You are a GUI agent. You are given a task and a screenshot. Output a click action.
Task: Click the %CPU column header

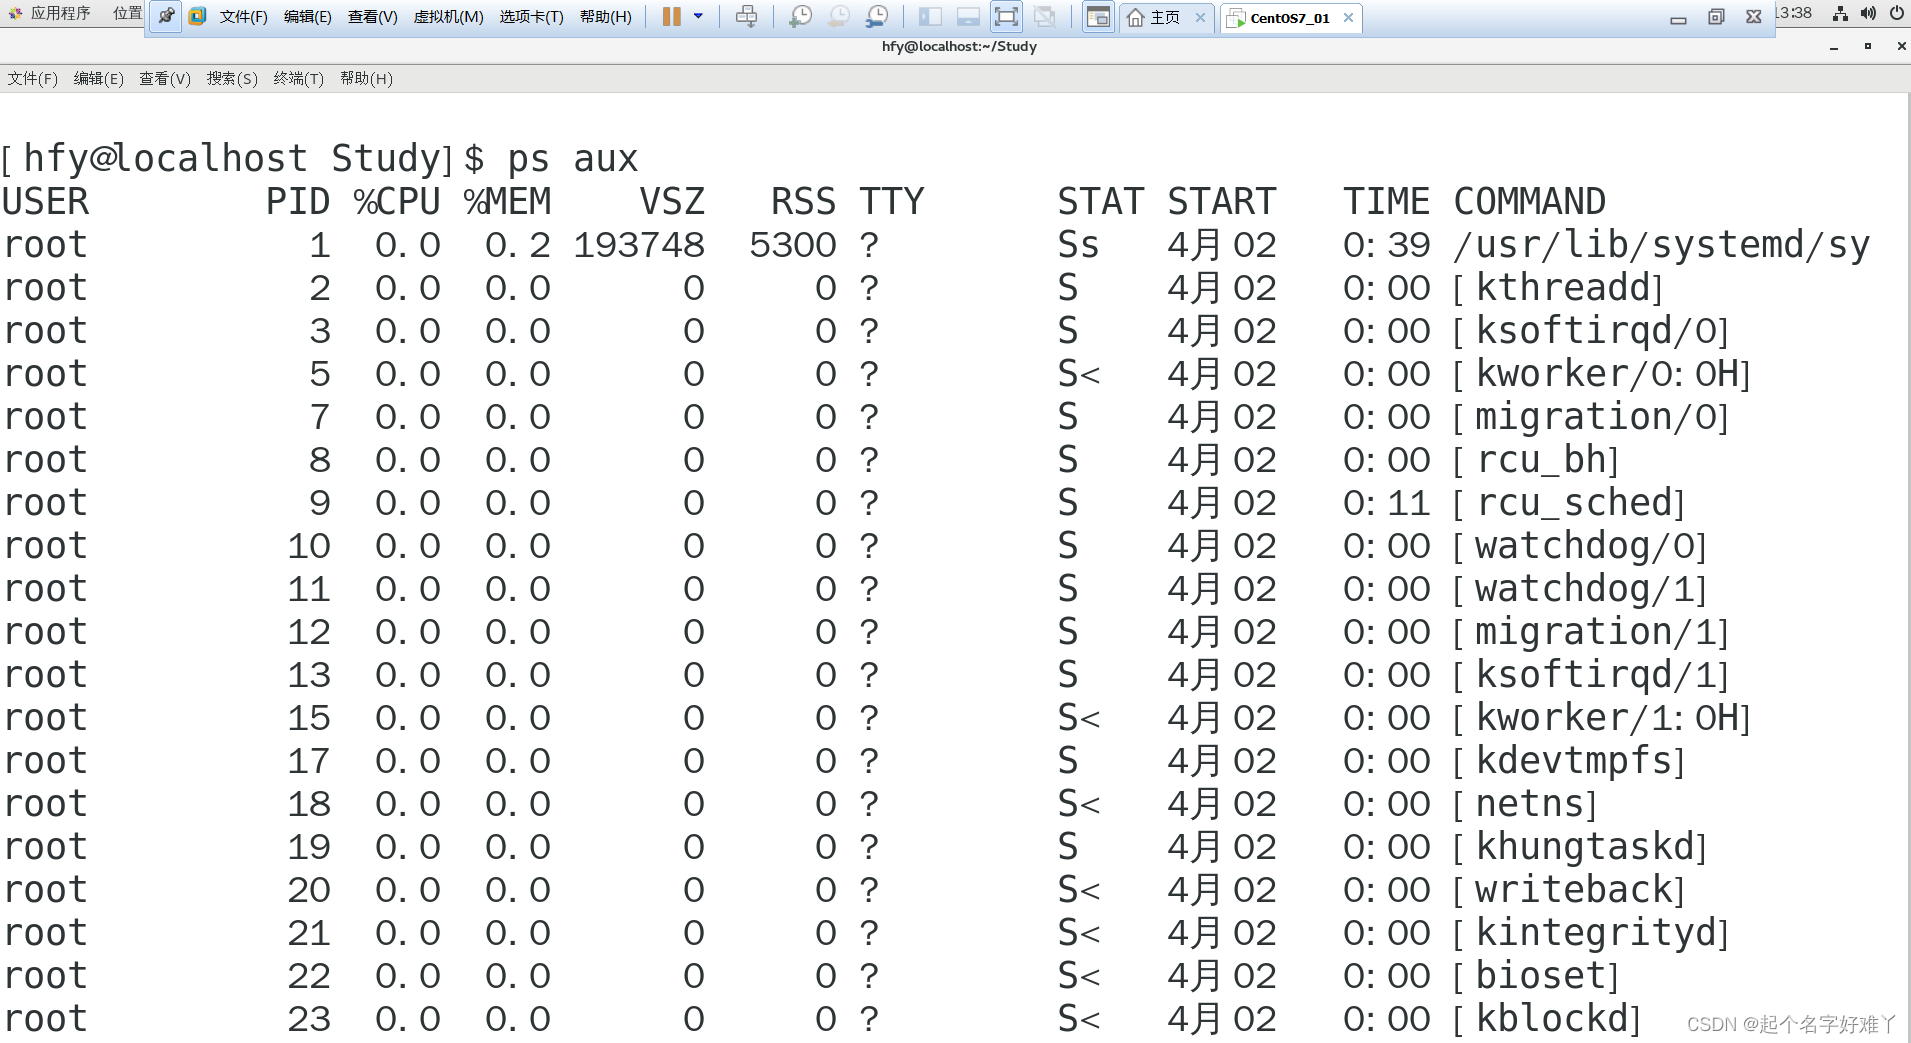(397, 202)
